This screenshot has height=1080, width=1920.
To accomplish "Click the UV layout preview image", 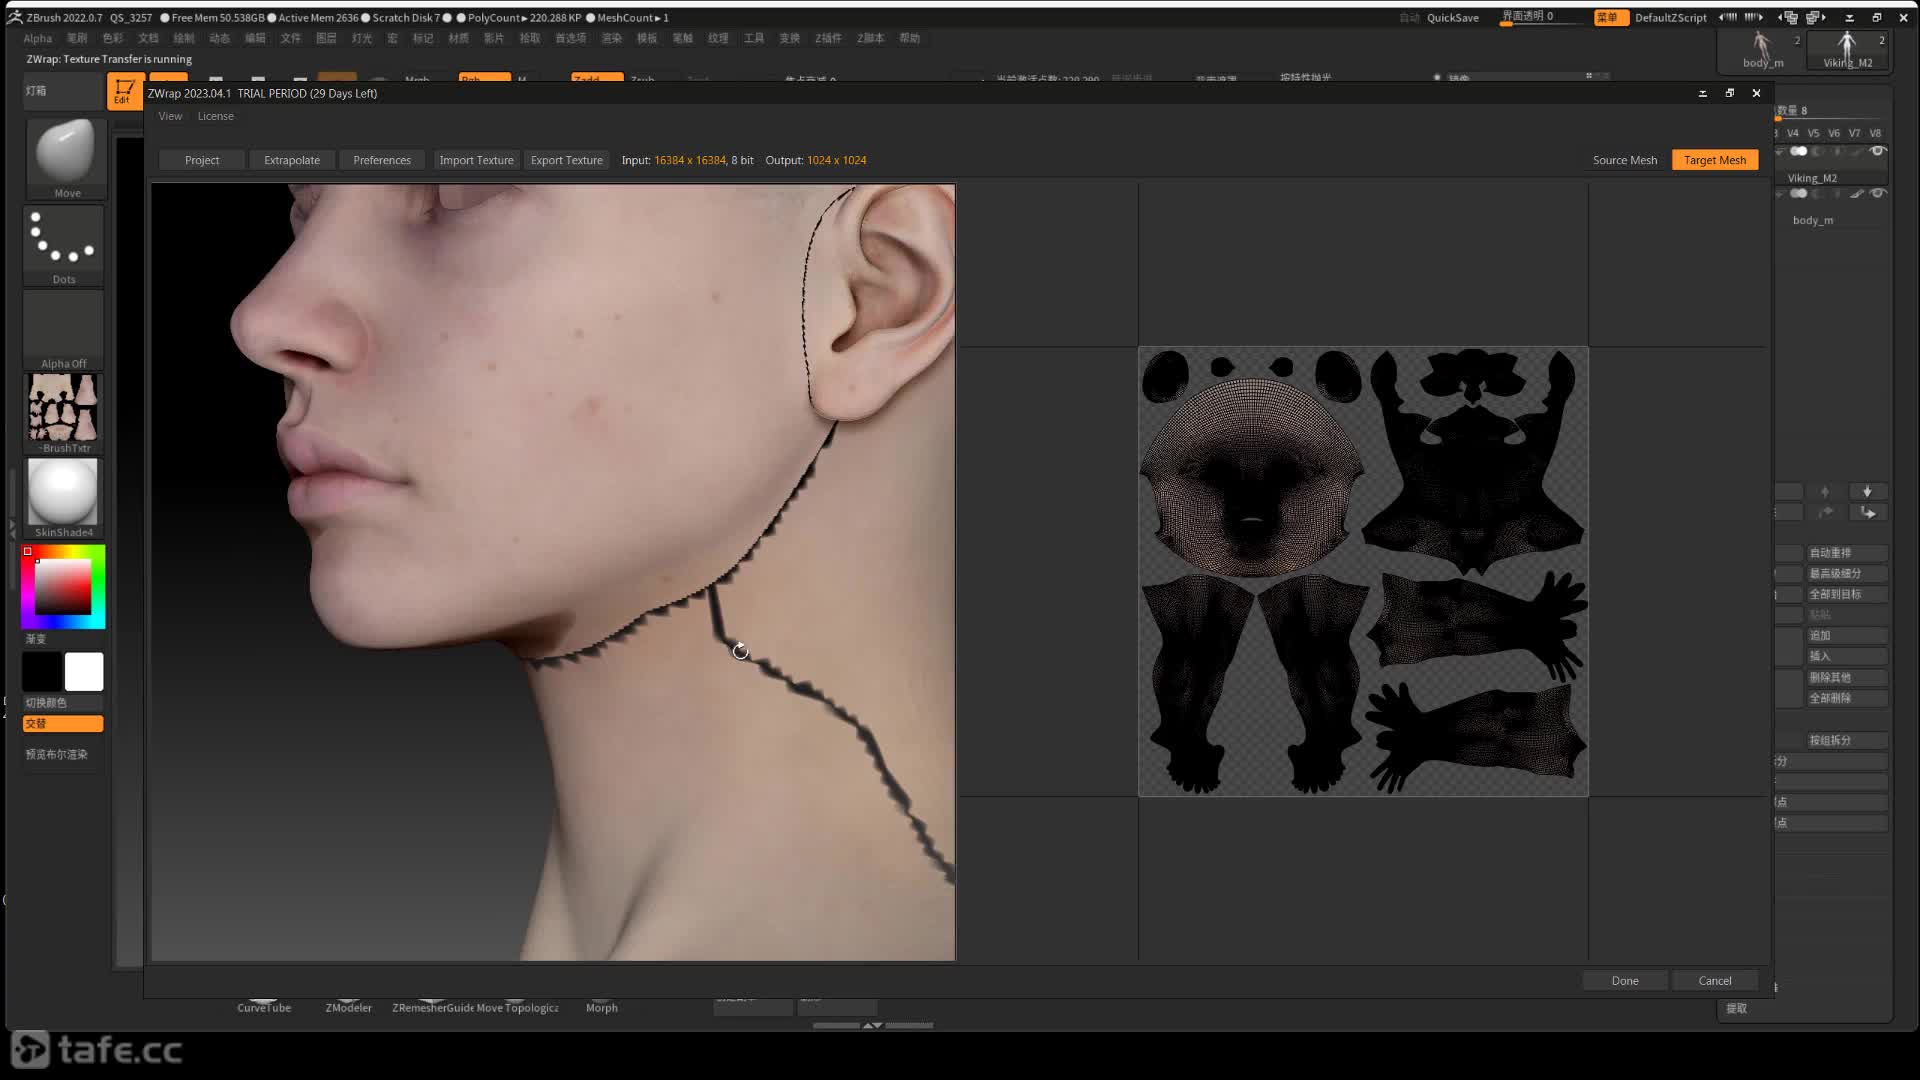I will point(1363,571).
